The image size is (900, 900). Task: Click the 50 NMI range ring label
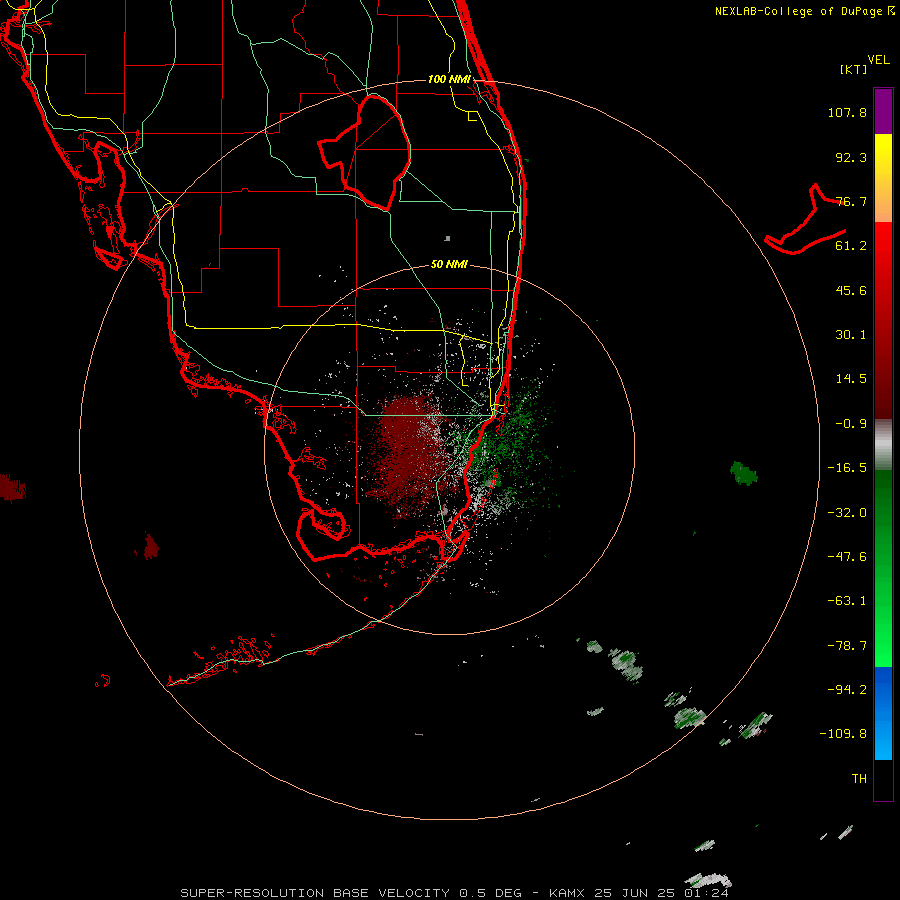click(449, 264)
